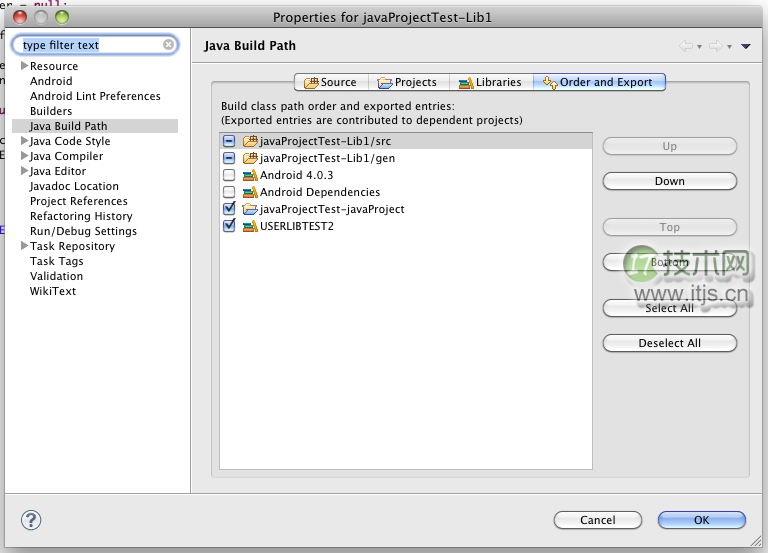Screen dimensions: 768x553
Task: Expand the Resource tree node
Action: click(24, 66)
